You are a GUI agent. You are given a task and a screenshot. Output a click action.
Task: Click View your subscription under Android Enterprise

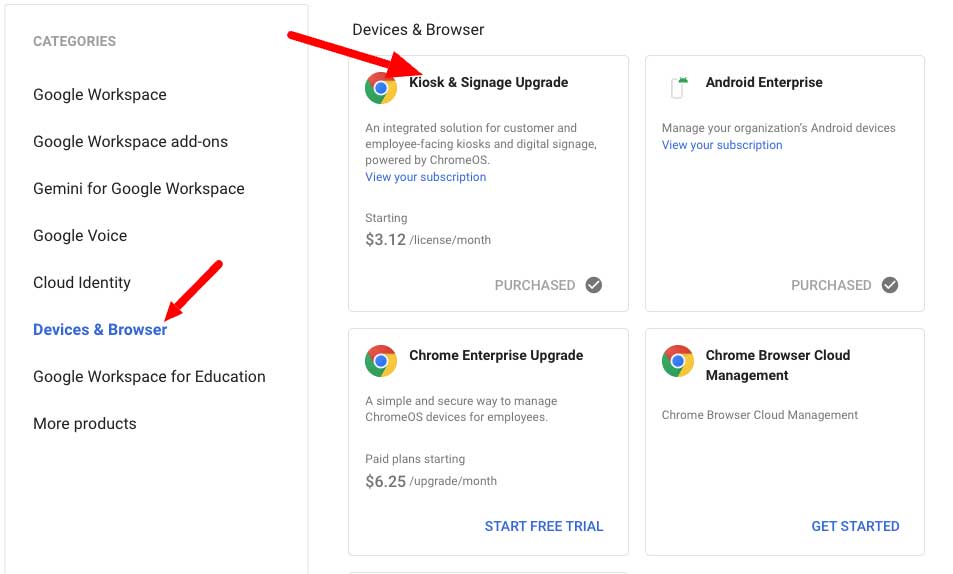coord(722,145)
